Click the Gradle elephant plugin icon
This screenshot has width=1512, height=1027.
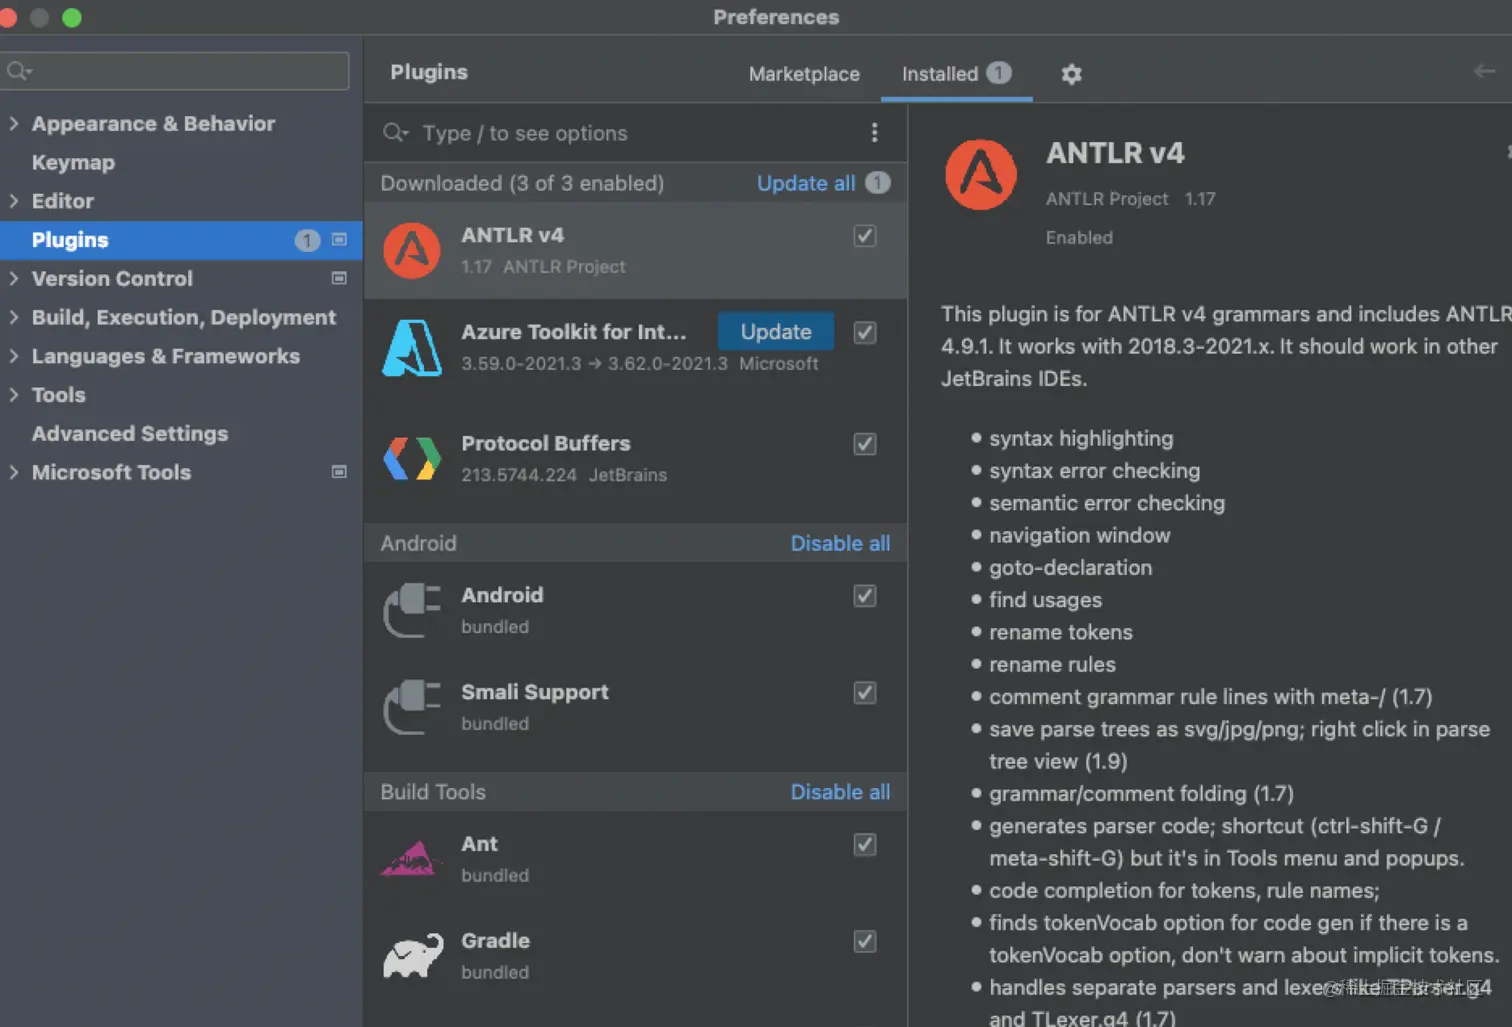(412, 956)
